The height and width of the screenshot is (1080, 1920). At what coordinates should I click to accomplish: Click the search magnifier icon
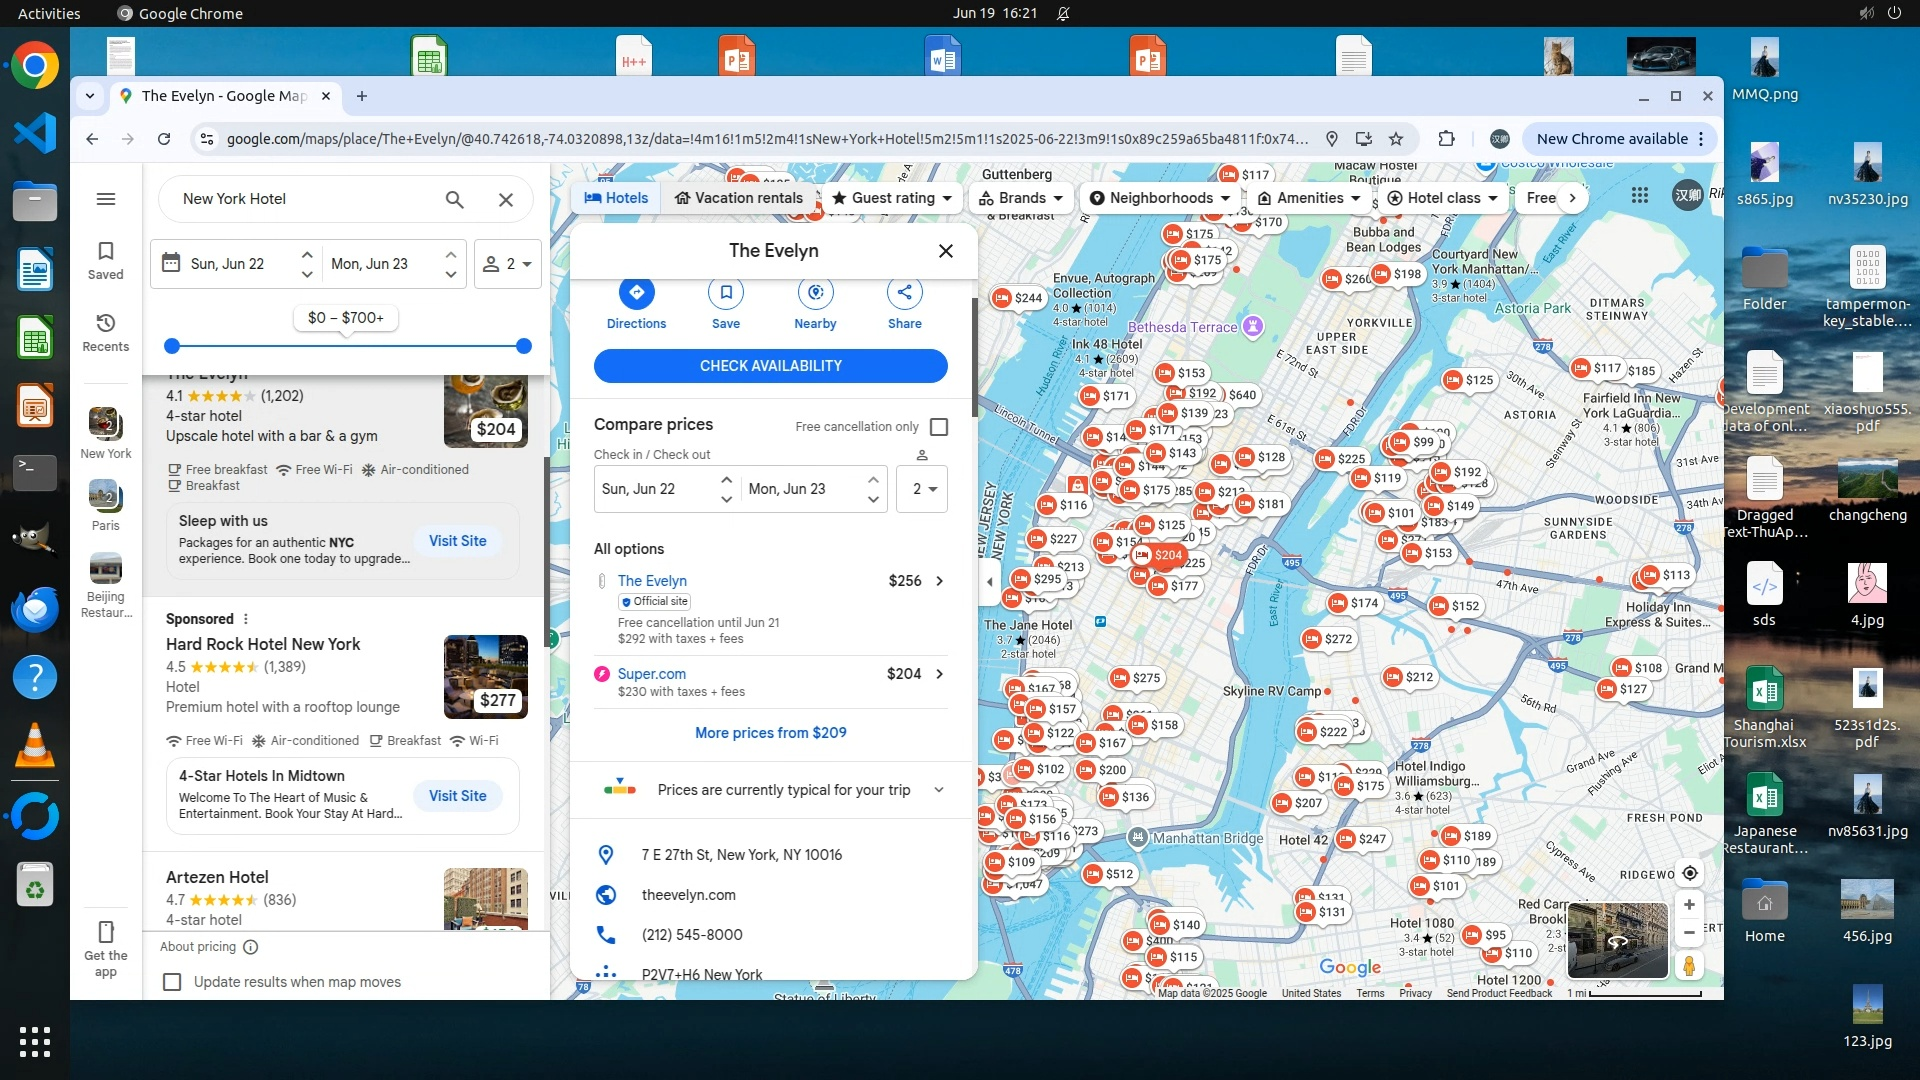(x=454, y=199)
